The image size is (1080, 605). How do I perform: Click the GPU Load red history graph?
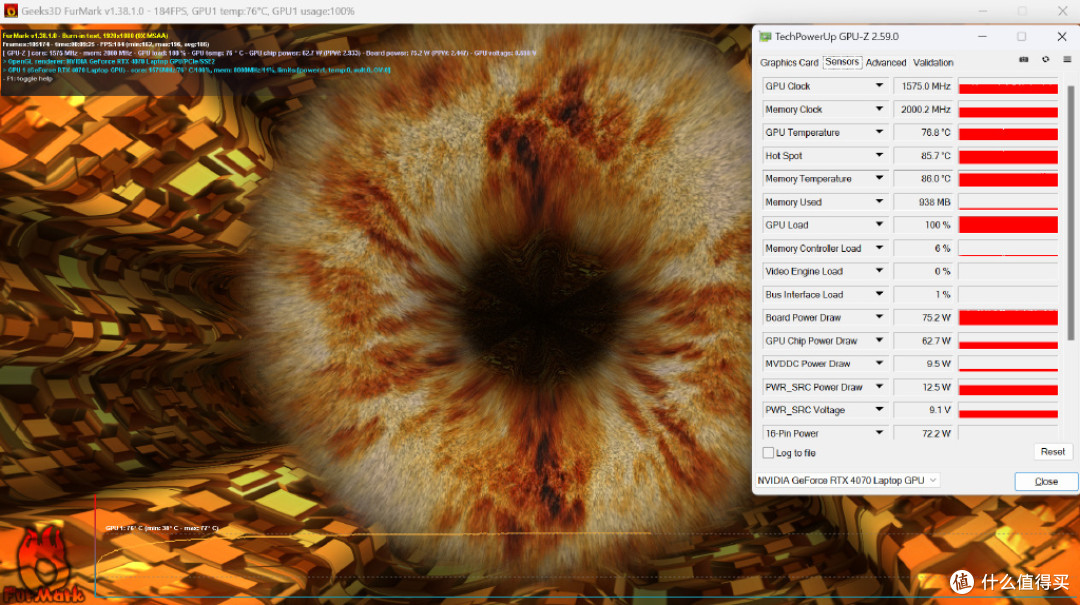tap(1008, 225)
